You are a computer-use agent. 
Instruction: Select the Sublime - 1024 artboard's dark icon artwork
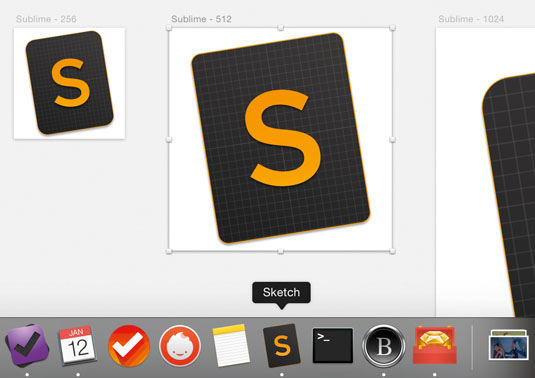click(x=509, y=194)
